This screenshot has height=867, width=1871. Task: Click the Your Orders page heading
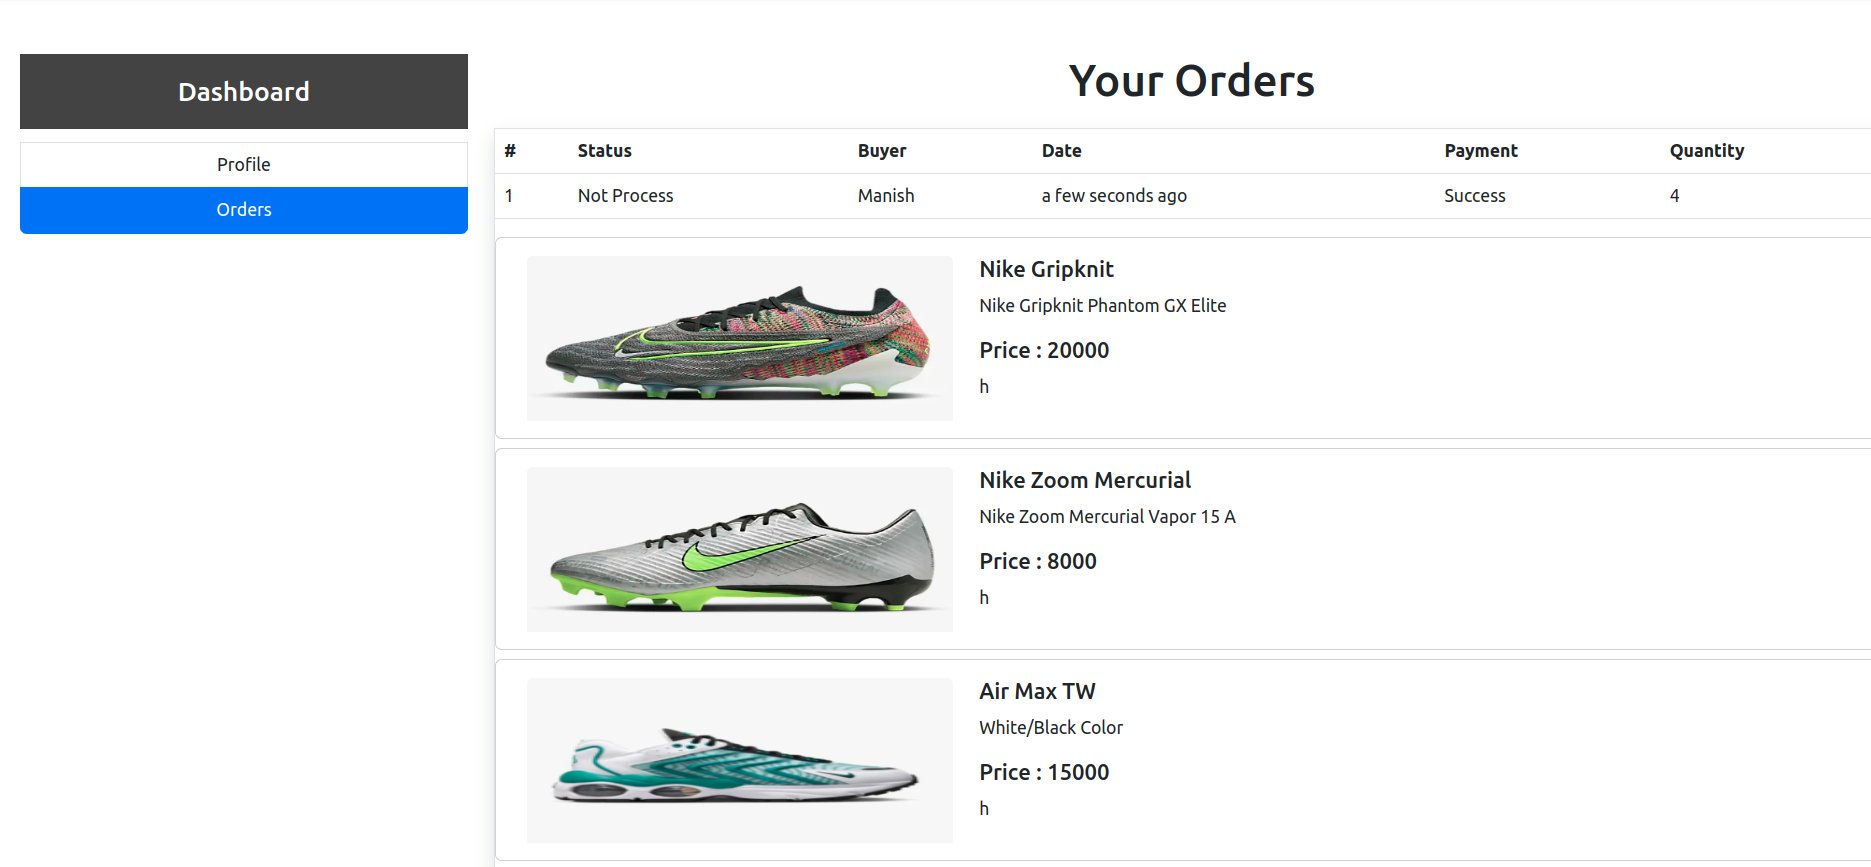(1191, 81)
